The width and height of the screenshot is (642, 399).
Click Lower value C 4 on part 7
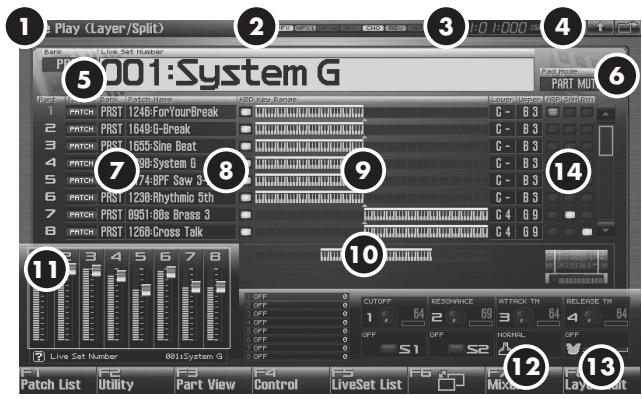(503, 215)
